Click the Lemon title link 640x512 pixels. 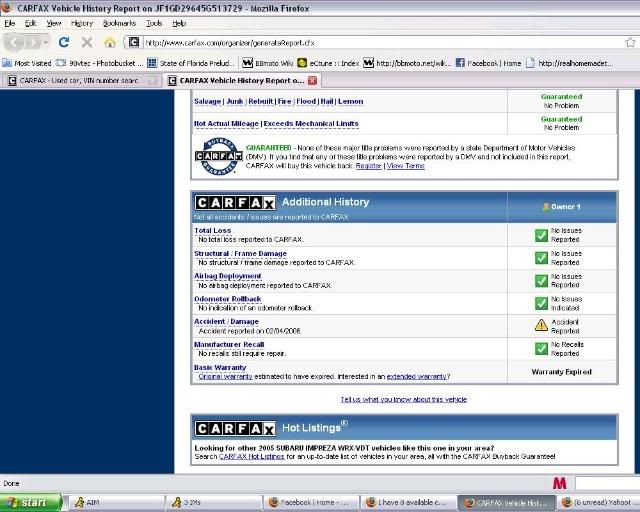pos(351,101)
